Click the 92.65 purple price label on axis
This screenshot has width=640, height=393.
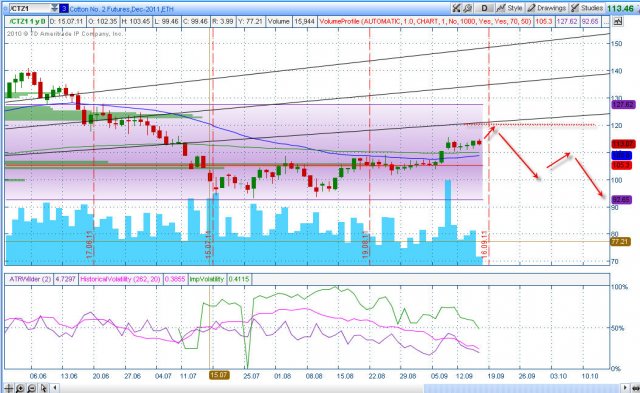pos(623,200)
